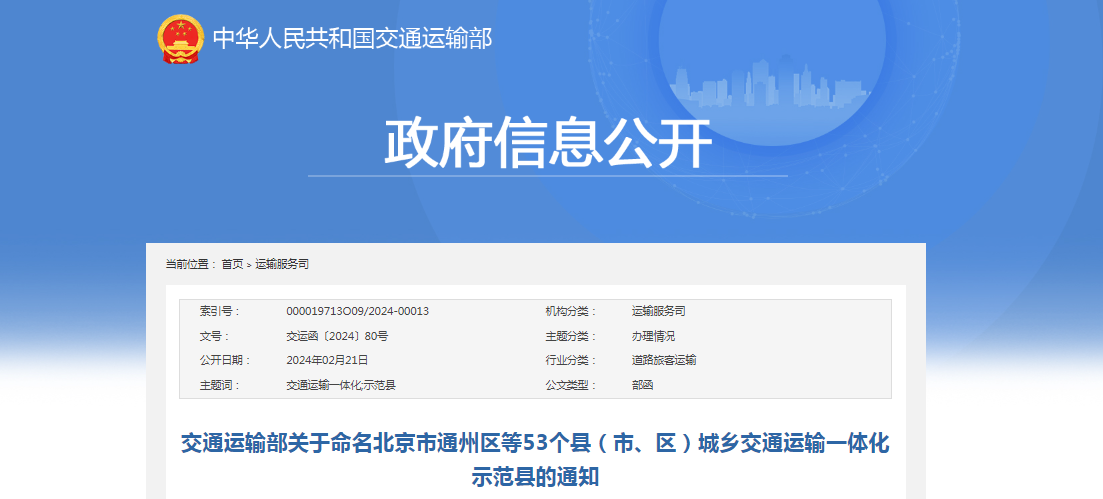Click the national emblem logo icon

181,38
